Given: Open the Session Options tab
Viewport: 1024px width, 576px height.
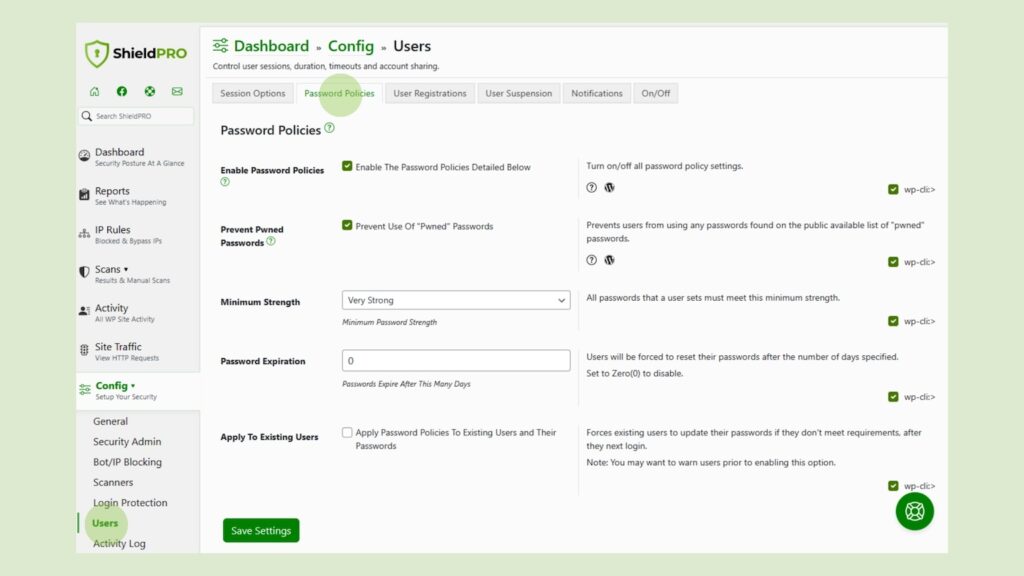Looking at the screenshot, I should 253,93.
